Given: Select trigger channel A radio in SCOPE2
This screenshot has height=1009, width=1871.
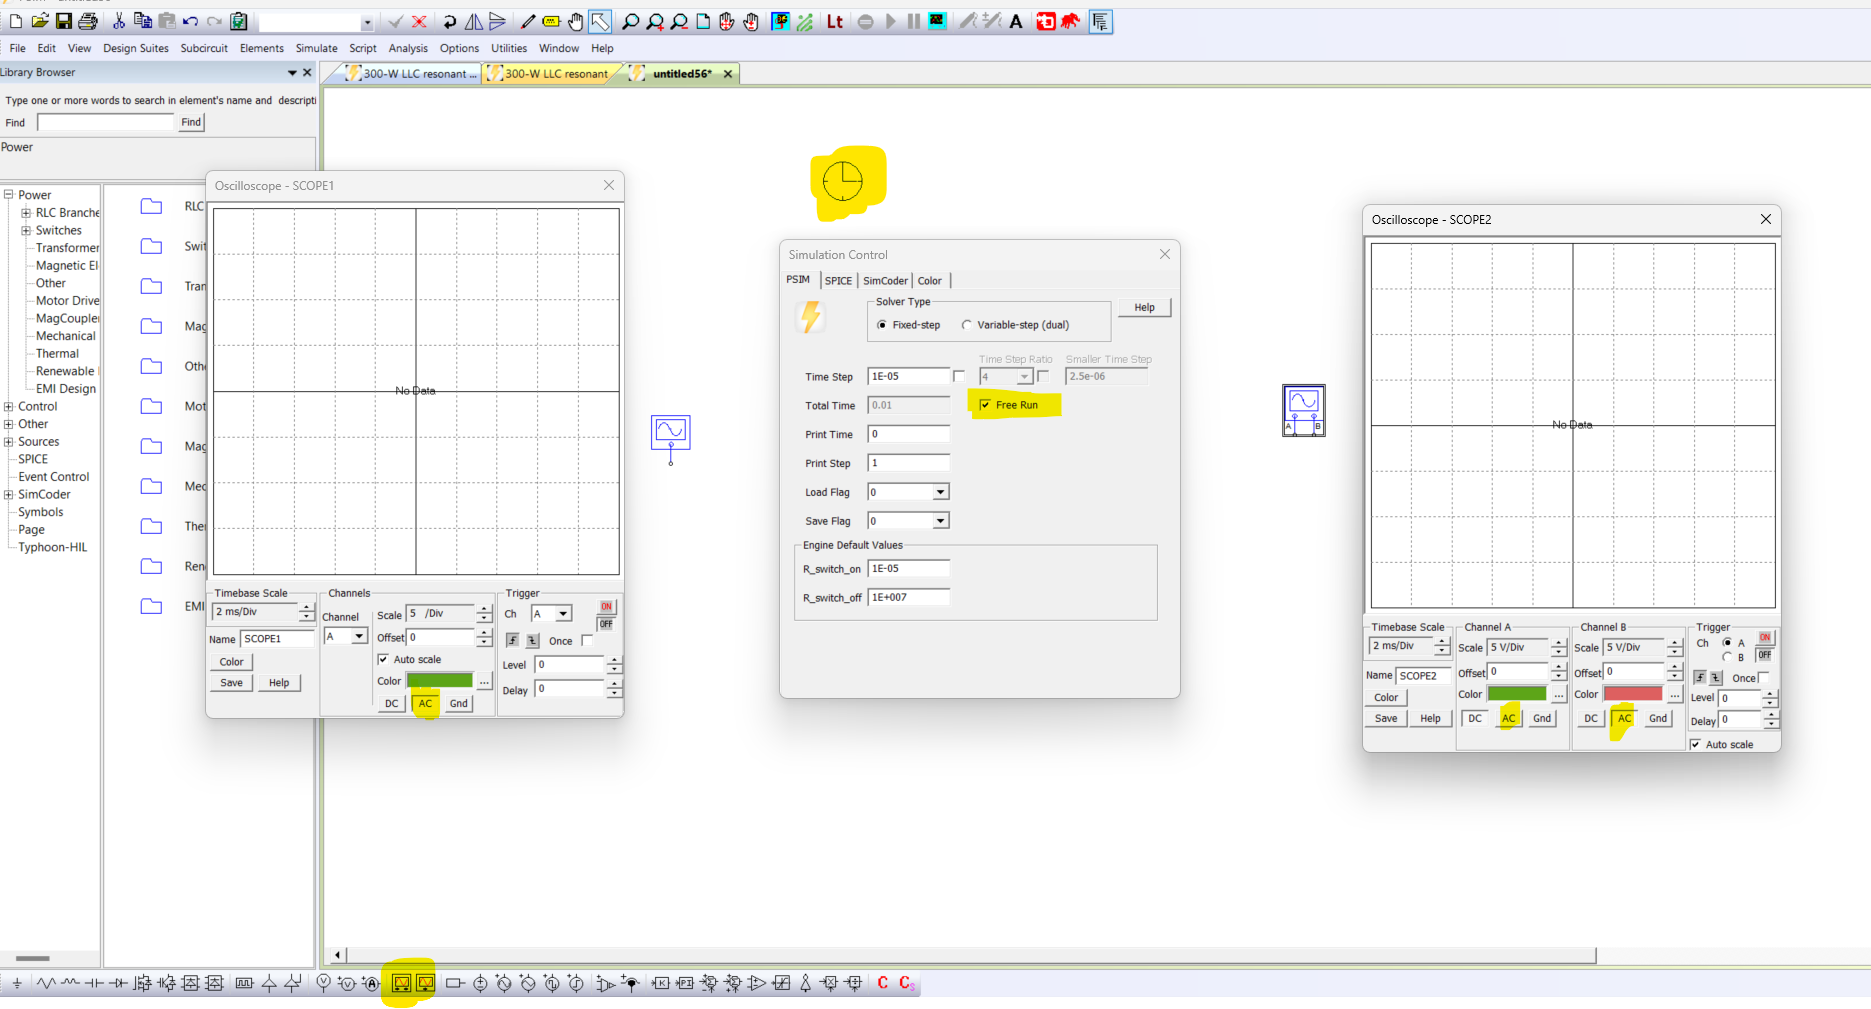Looking at the screenshot, I should (1727, 643).
